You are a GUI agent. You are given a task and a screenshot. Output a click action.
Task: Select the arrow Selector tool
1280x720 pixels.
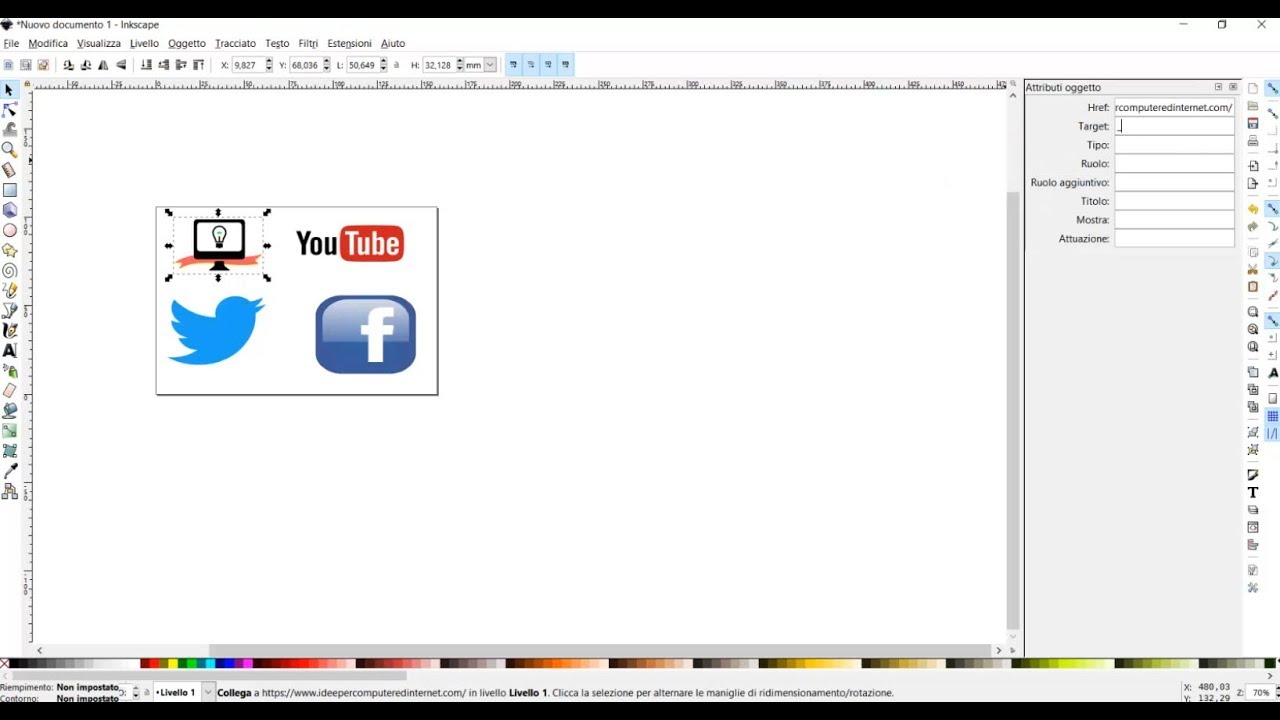tap(9, 90)
